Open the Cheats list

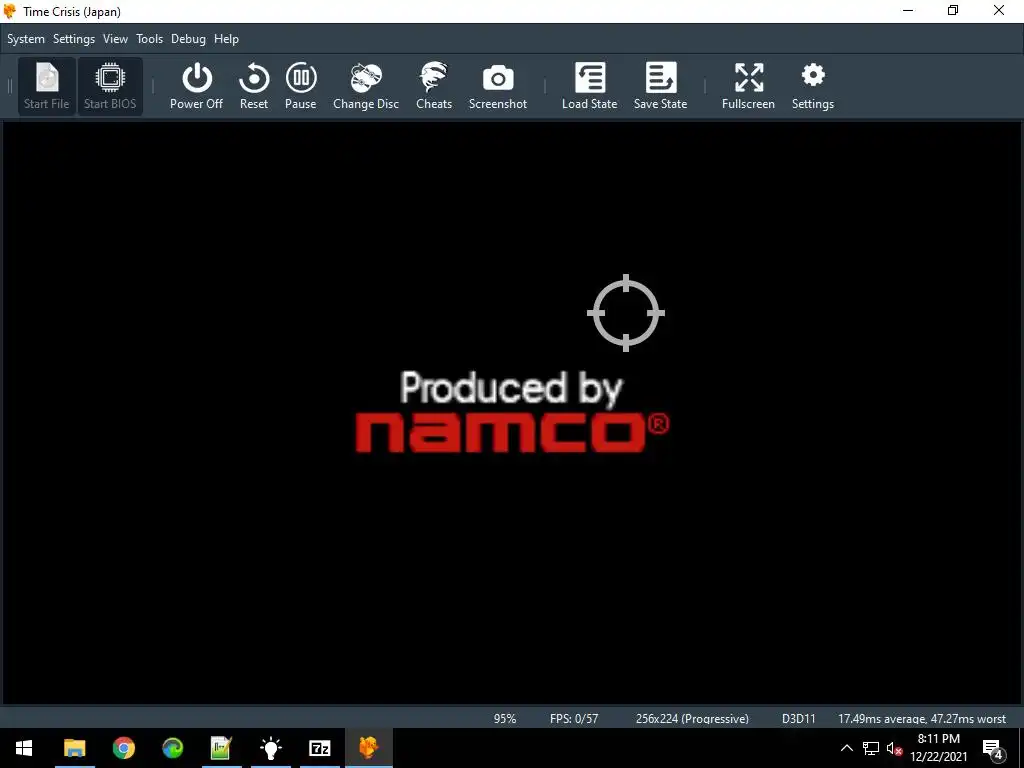pyautogui.click(x=434, y=86)
